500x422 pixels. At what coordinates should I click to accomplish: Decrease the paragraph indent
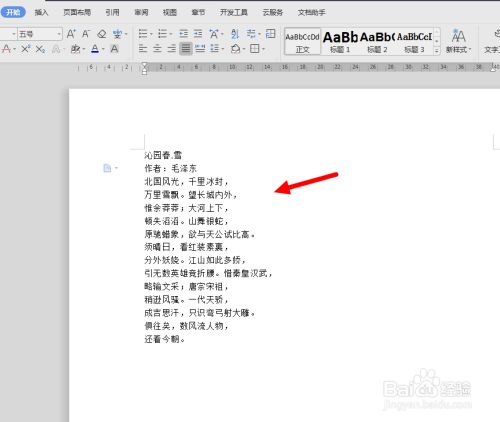(x=184, y=34)
